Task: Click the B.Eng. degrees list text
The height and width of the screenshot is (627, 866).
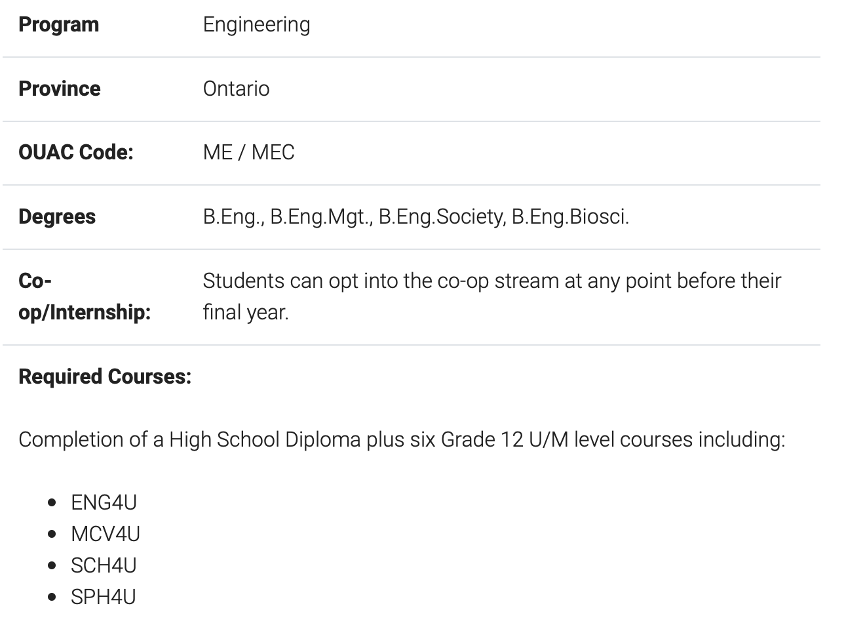Action: point(415,217)
